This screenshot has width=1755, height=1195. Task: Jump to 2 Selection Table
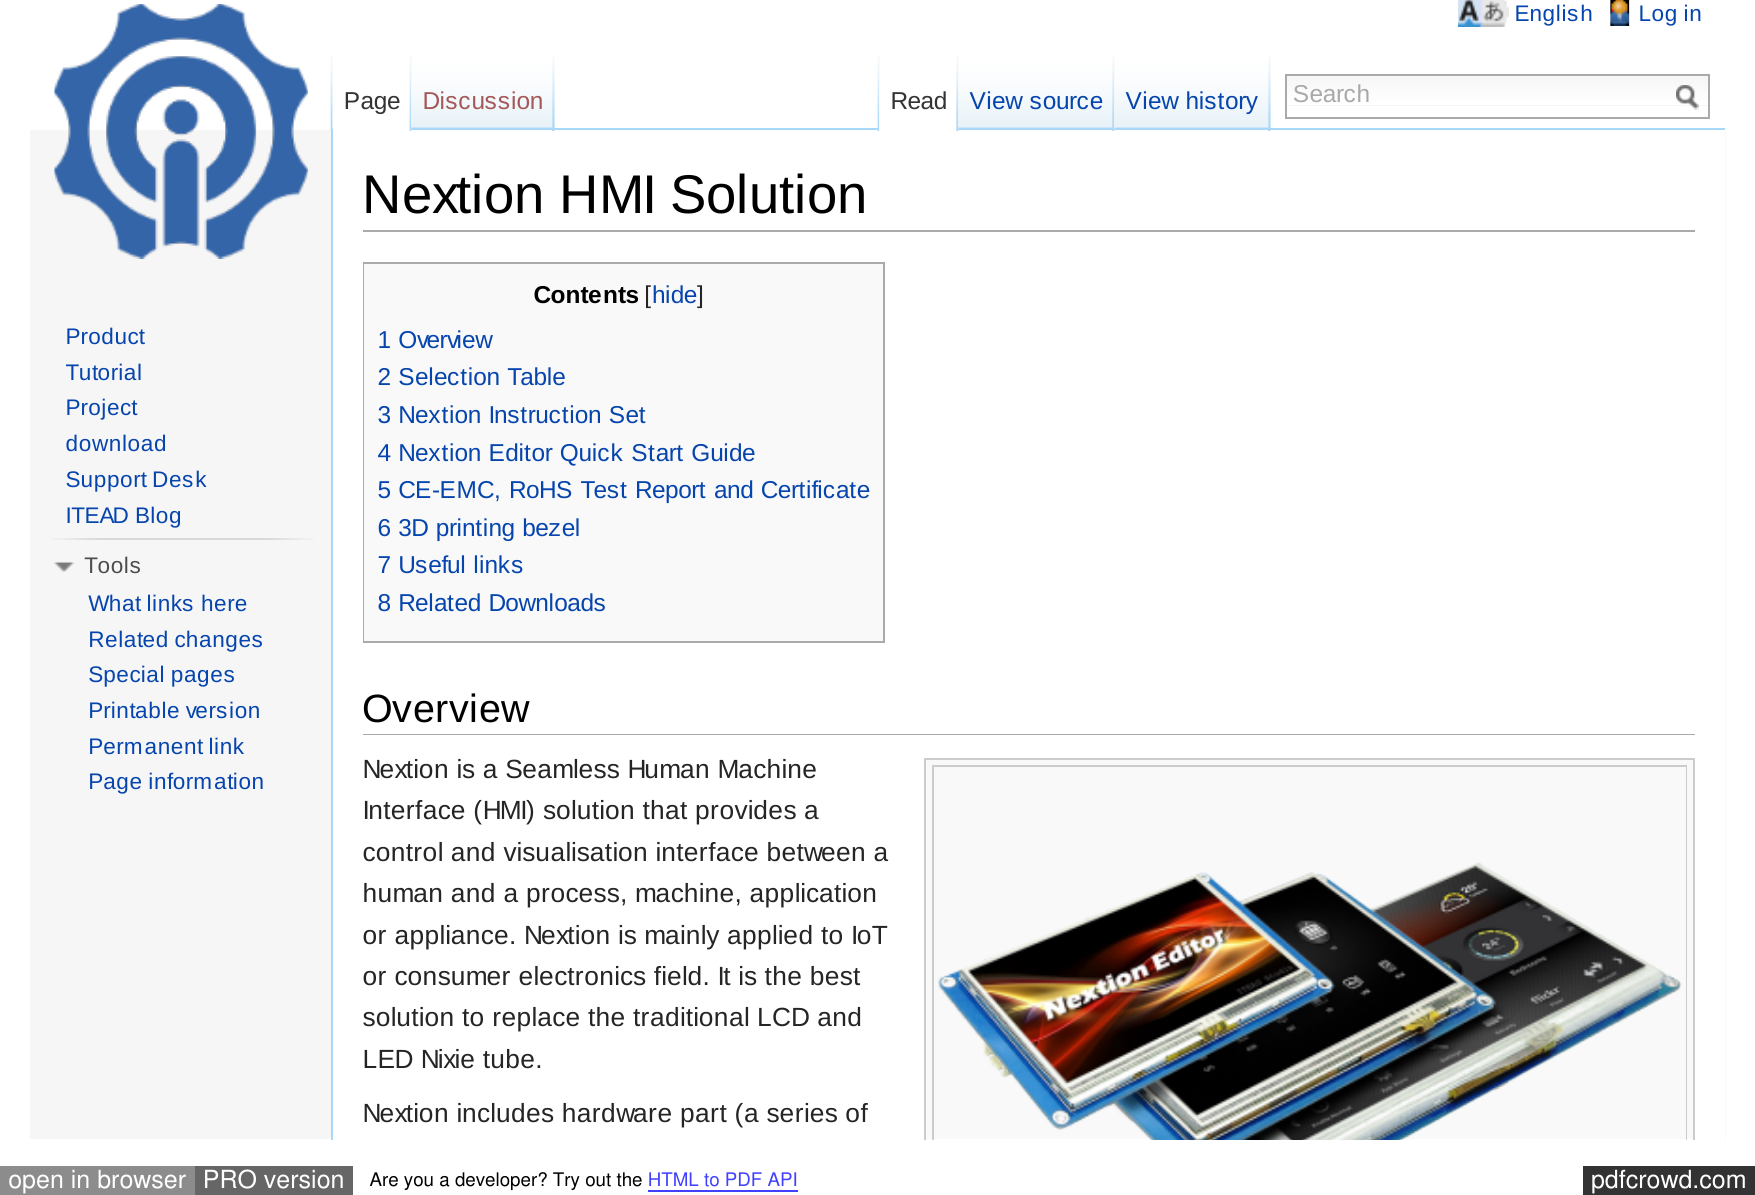click(471, 377)
